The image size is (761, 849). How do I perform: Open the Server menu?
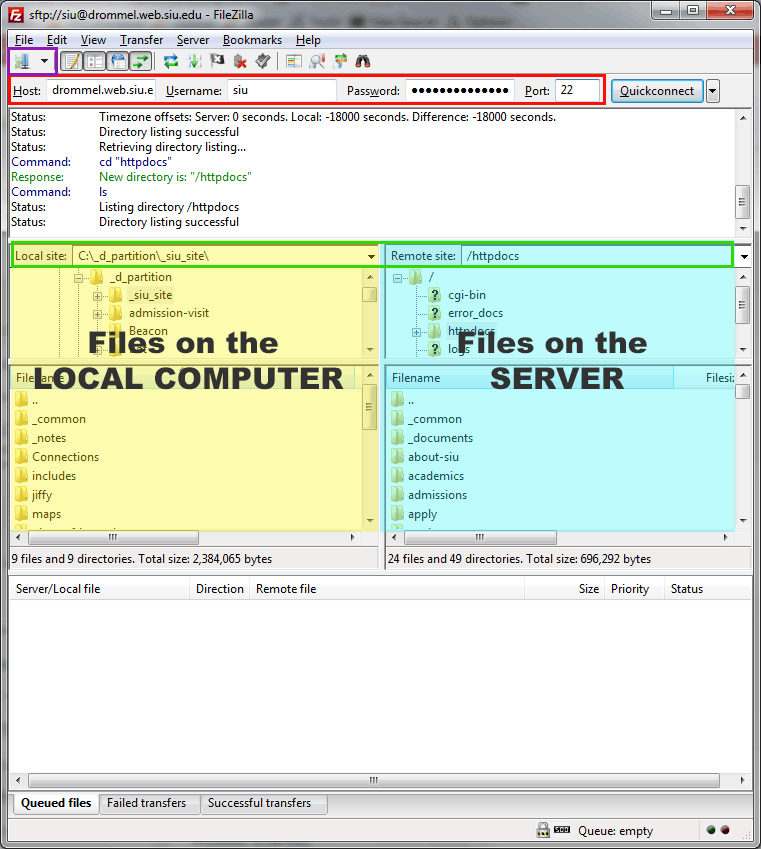click(193, 40)
